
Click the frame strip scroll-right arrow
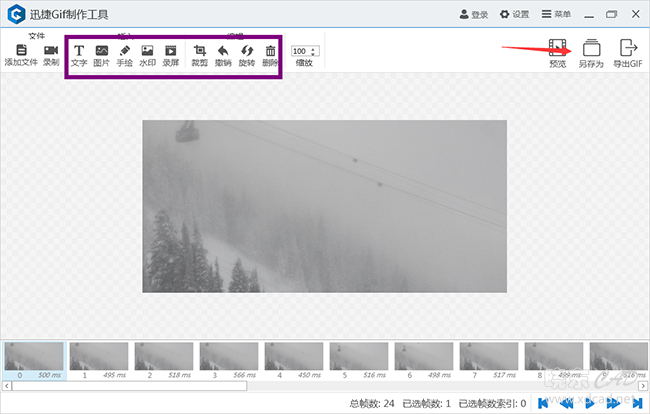click(x=643, y=386)
